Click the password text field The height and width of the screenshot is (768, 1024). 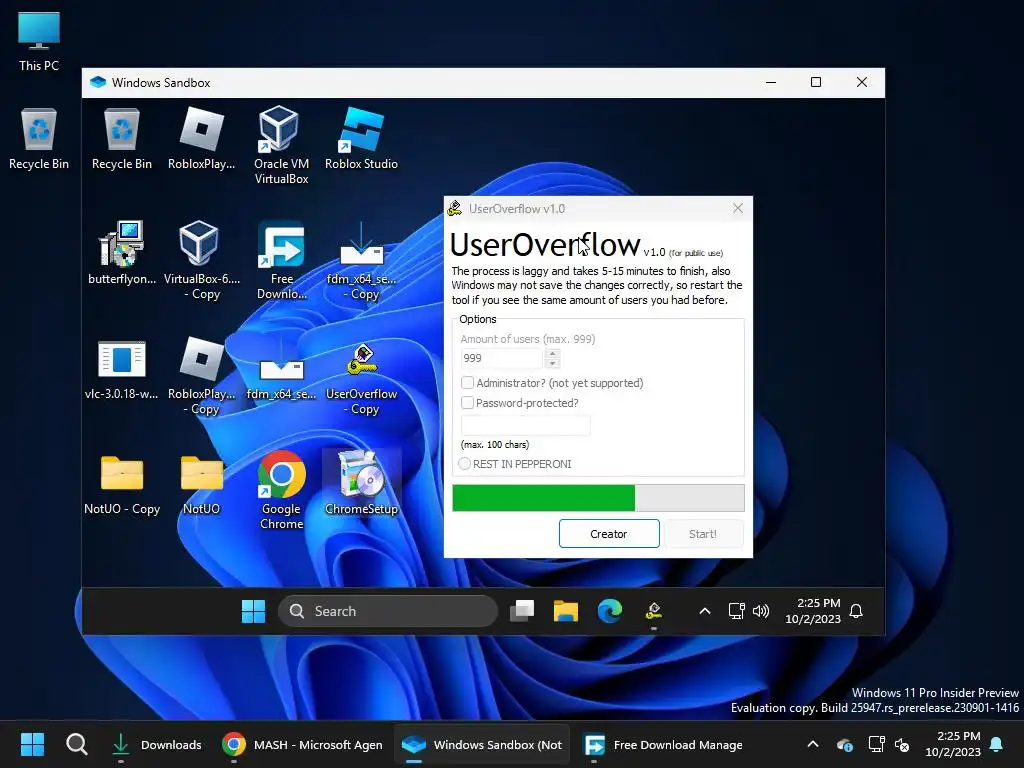[x=526, y=425]
